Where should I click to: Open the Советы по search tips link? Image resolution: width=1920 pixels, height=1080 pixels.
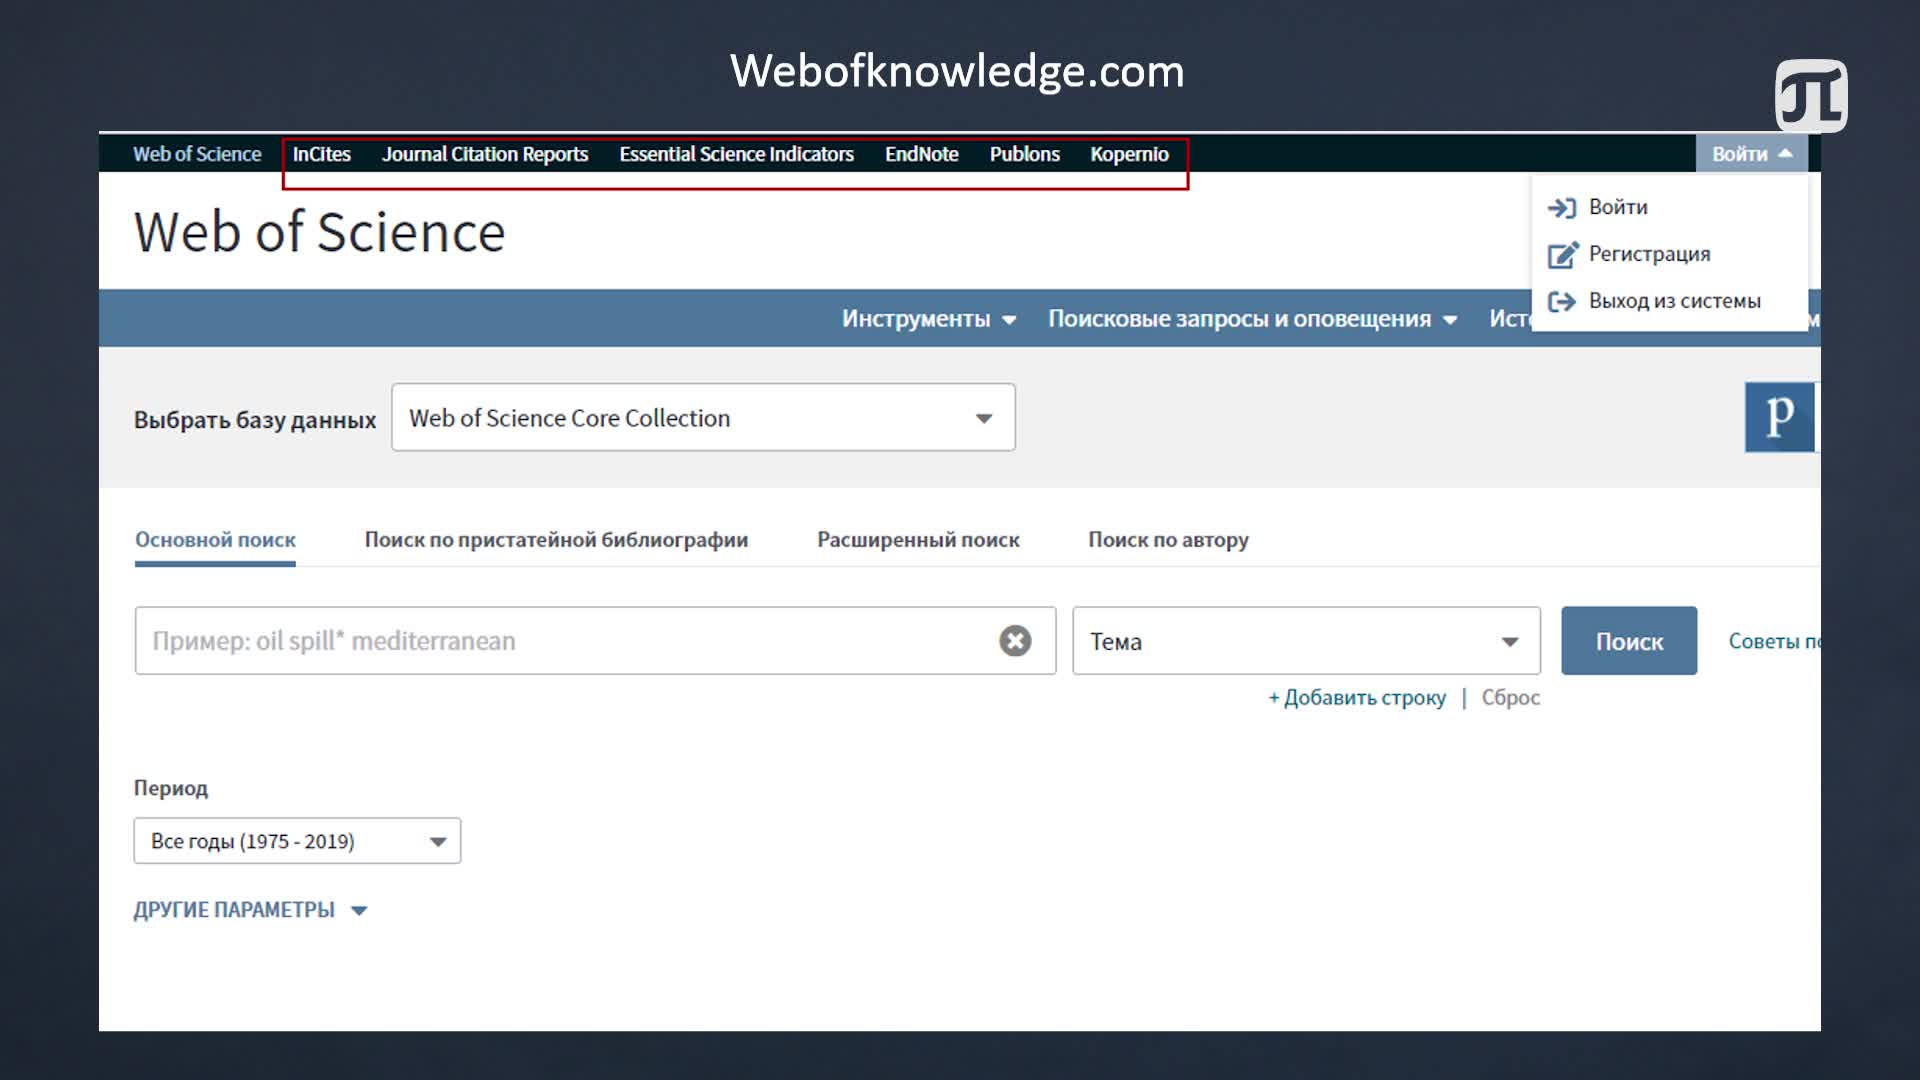1774,641
